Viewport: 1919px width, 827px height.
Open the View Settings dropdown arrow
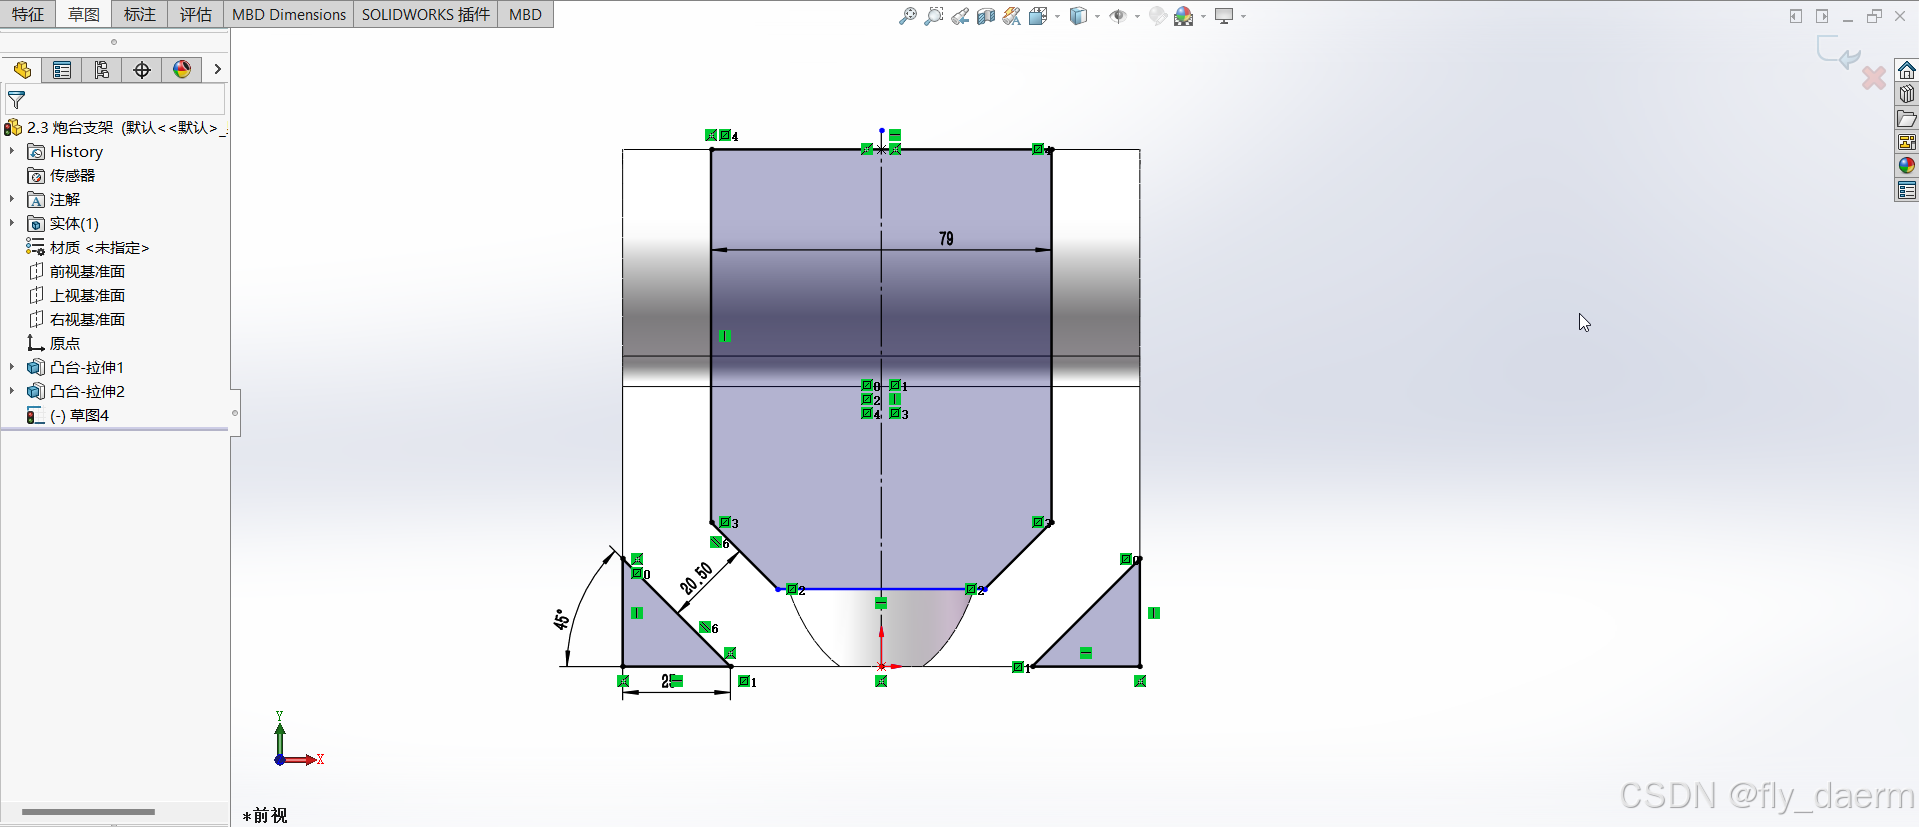[1243, 16]
